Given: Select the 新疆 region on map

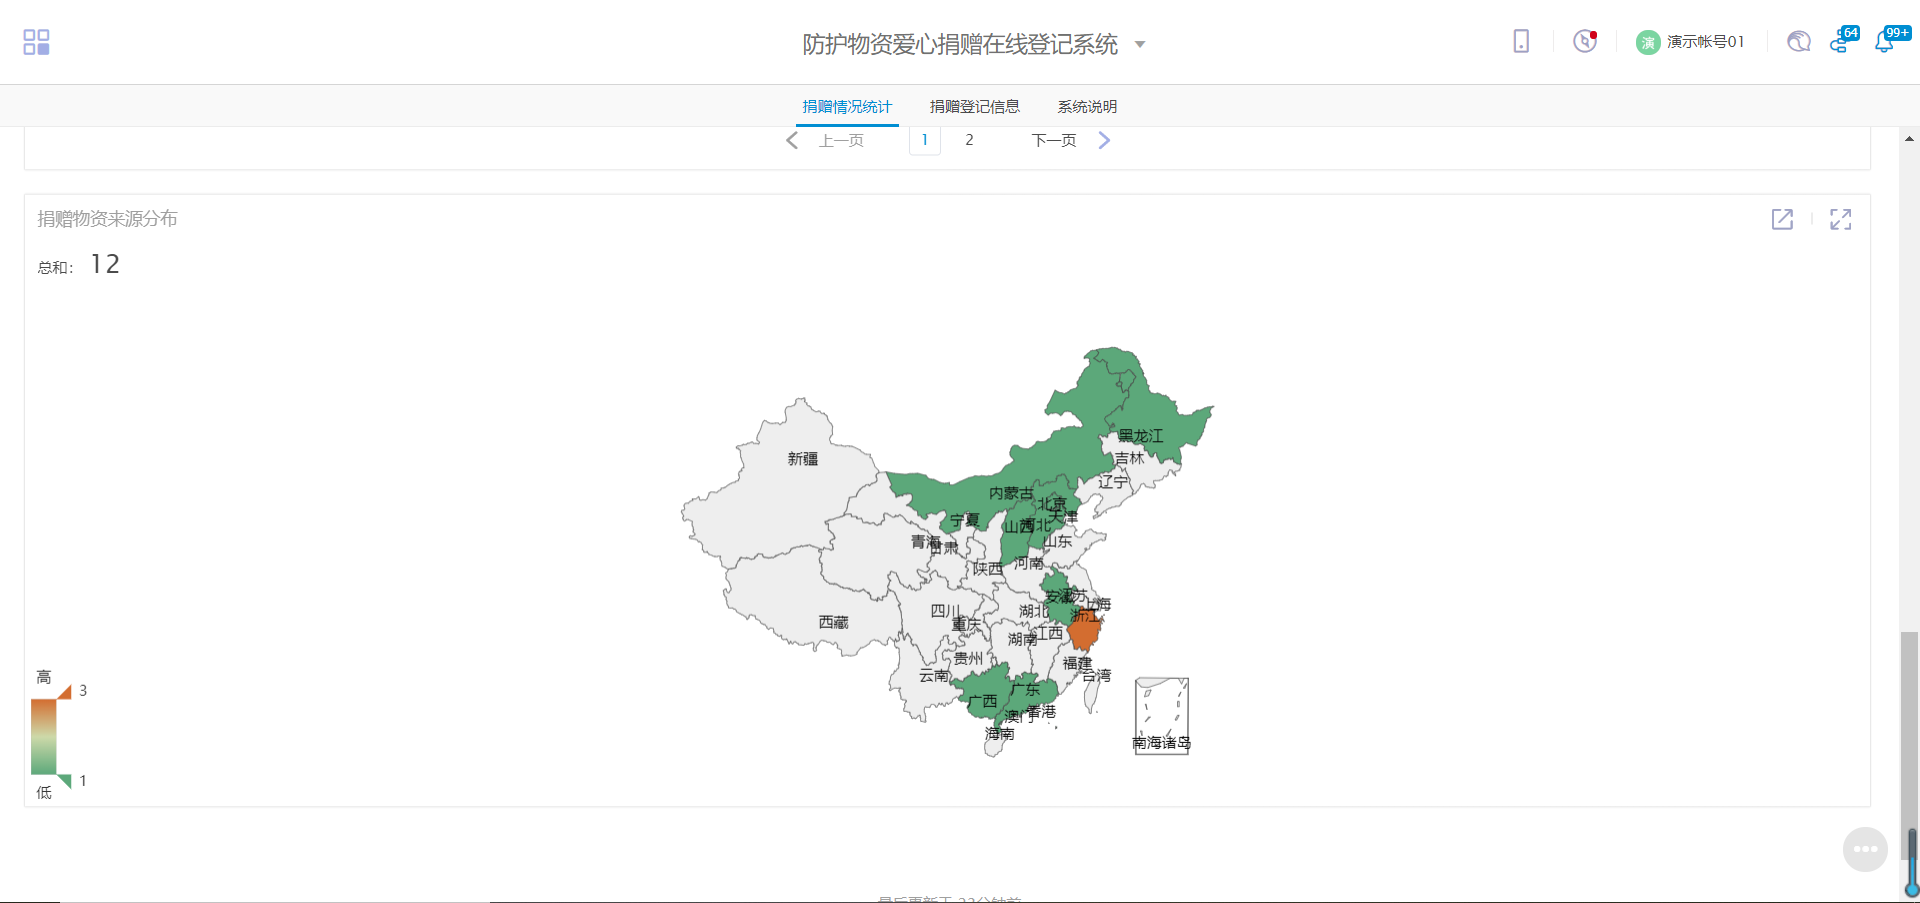Looking at the screenshot, I should tap(780, 480).
